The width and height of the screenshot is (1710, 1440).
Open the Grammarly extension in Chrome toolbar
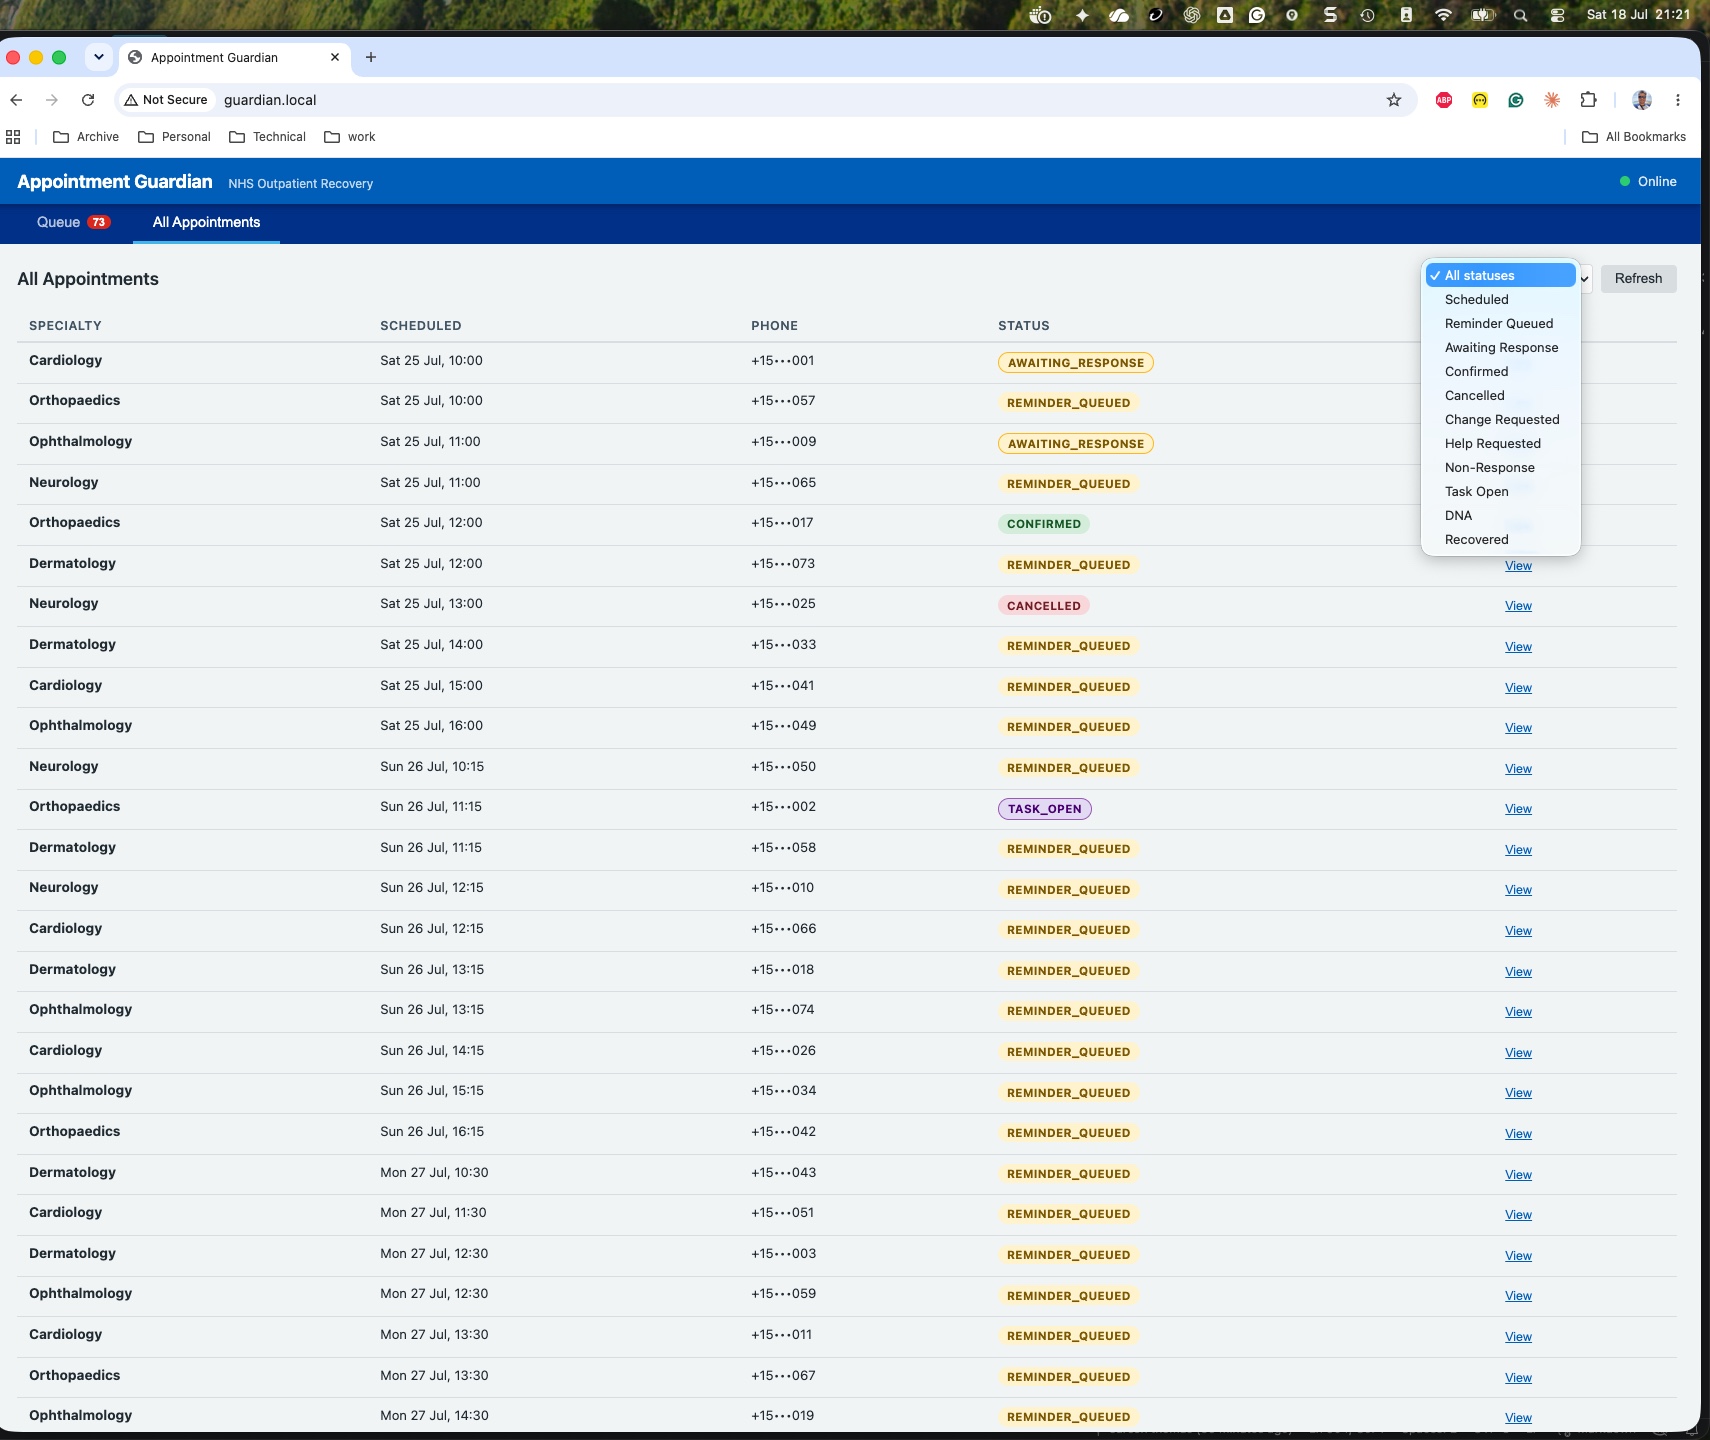point(1516,100)
